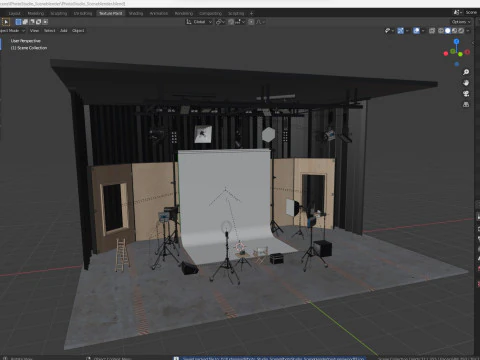Click the 'User Perspective' view label
The height and width of the screenshot is (360, 480).
pyautogui.click(x=26, y=41)
